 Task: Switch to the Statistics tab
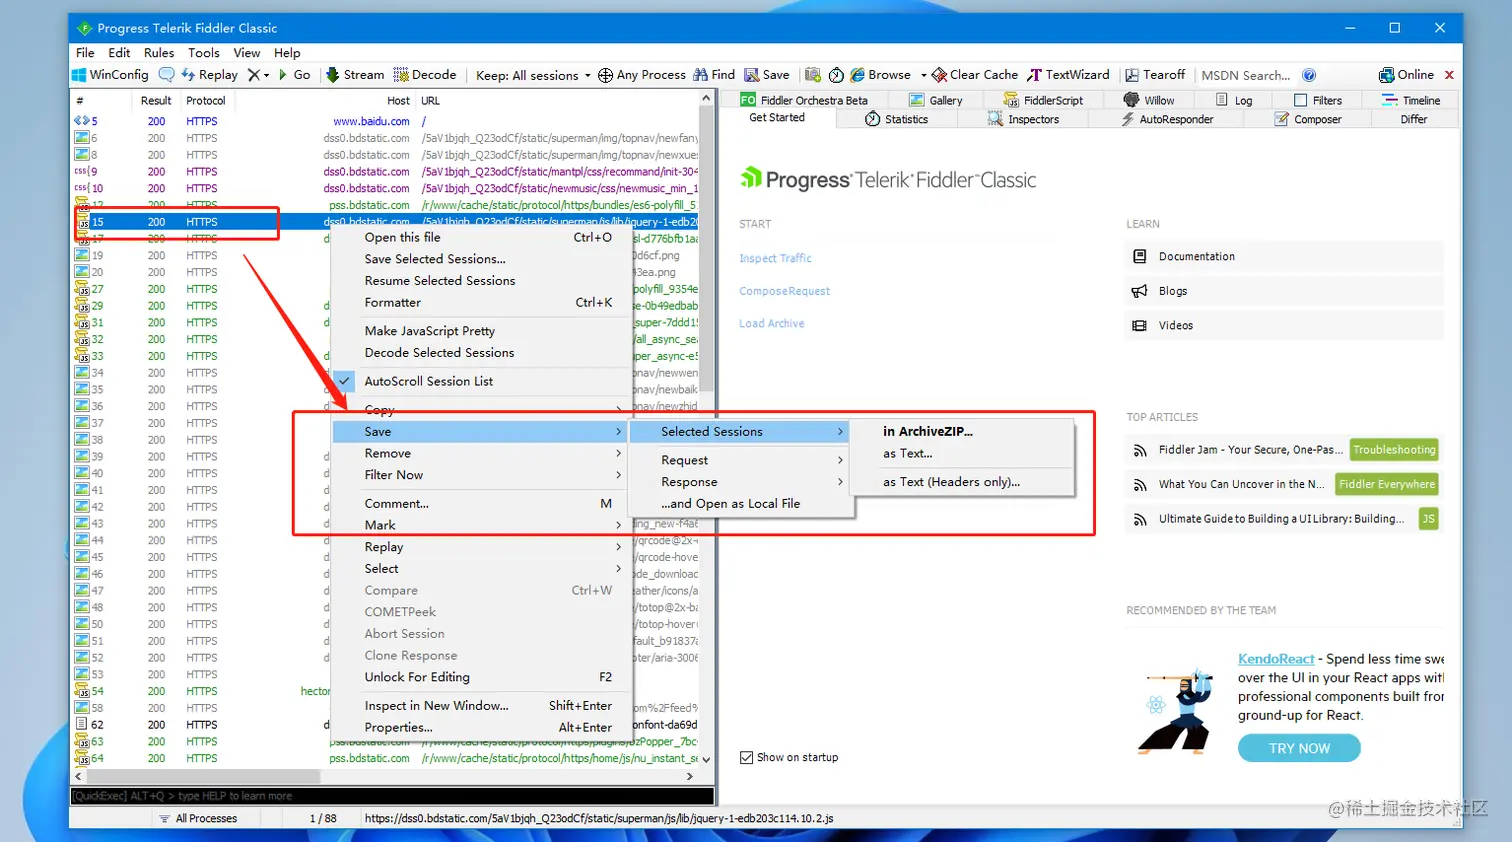click(897, 119)
